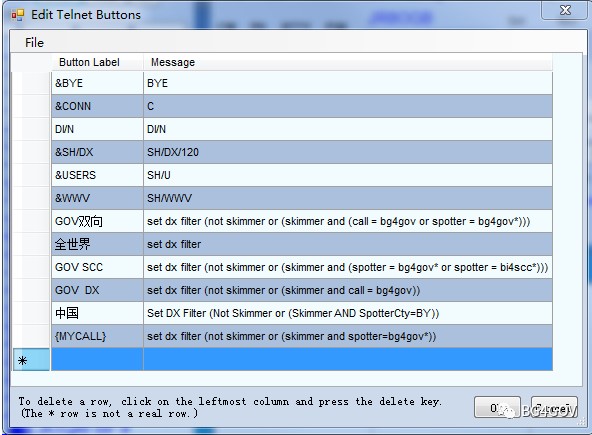Open the File menu
This screenshot has height=435, width=592.
[x=34, y=43]
